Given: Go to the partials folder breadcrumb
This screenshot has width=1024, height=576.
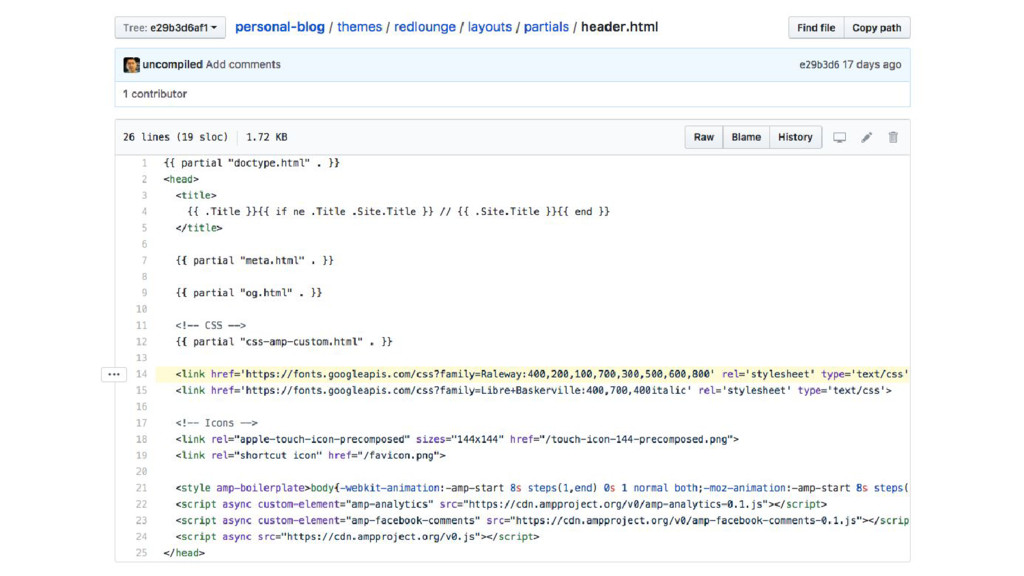Looking at the screenshot, I should pos(546,27).
